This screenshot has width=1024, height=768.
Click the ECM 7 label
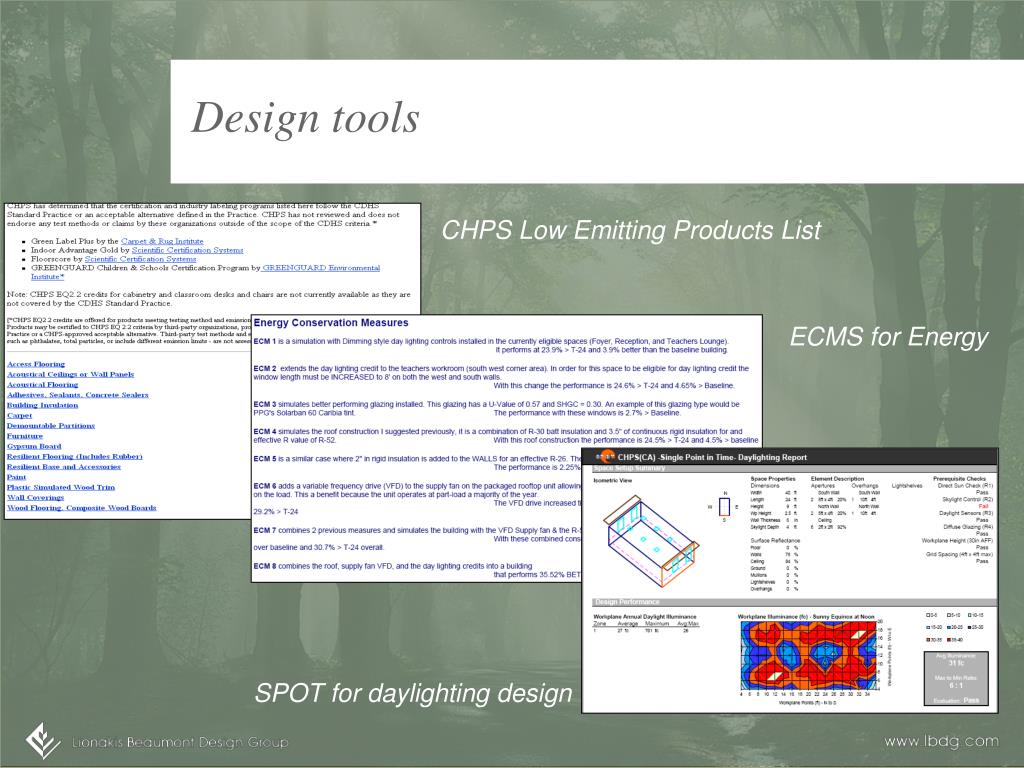(x=264, y=530)
